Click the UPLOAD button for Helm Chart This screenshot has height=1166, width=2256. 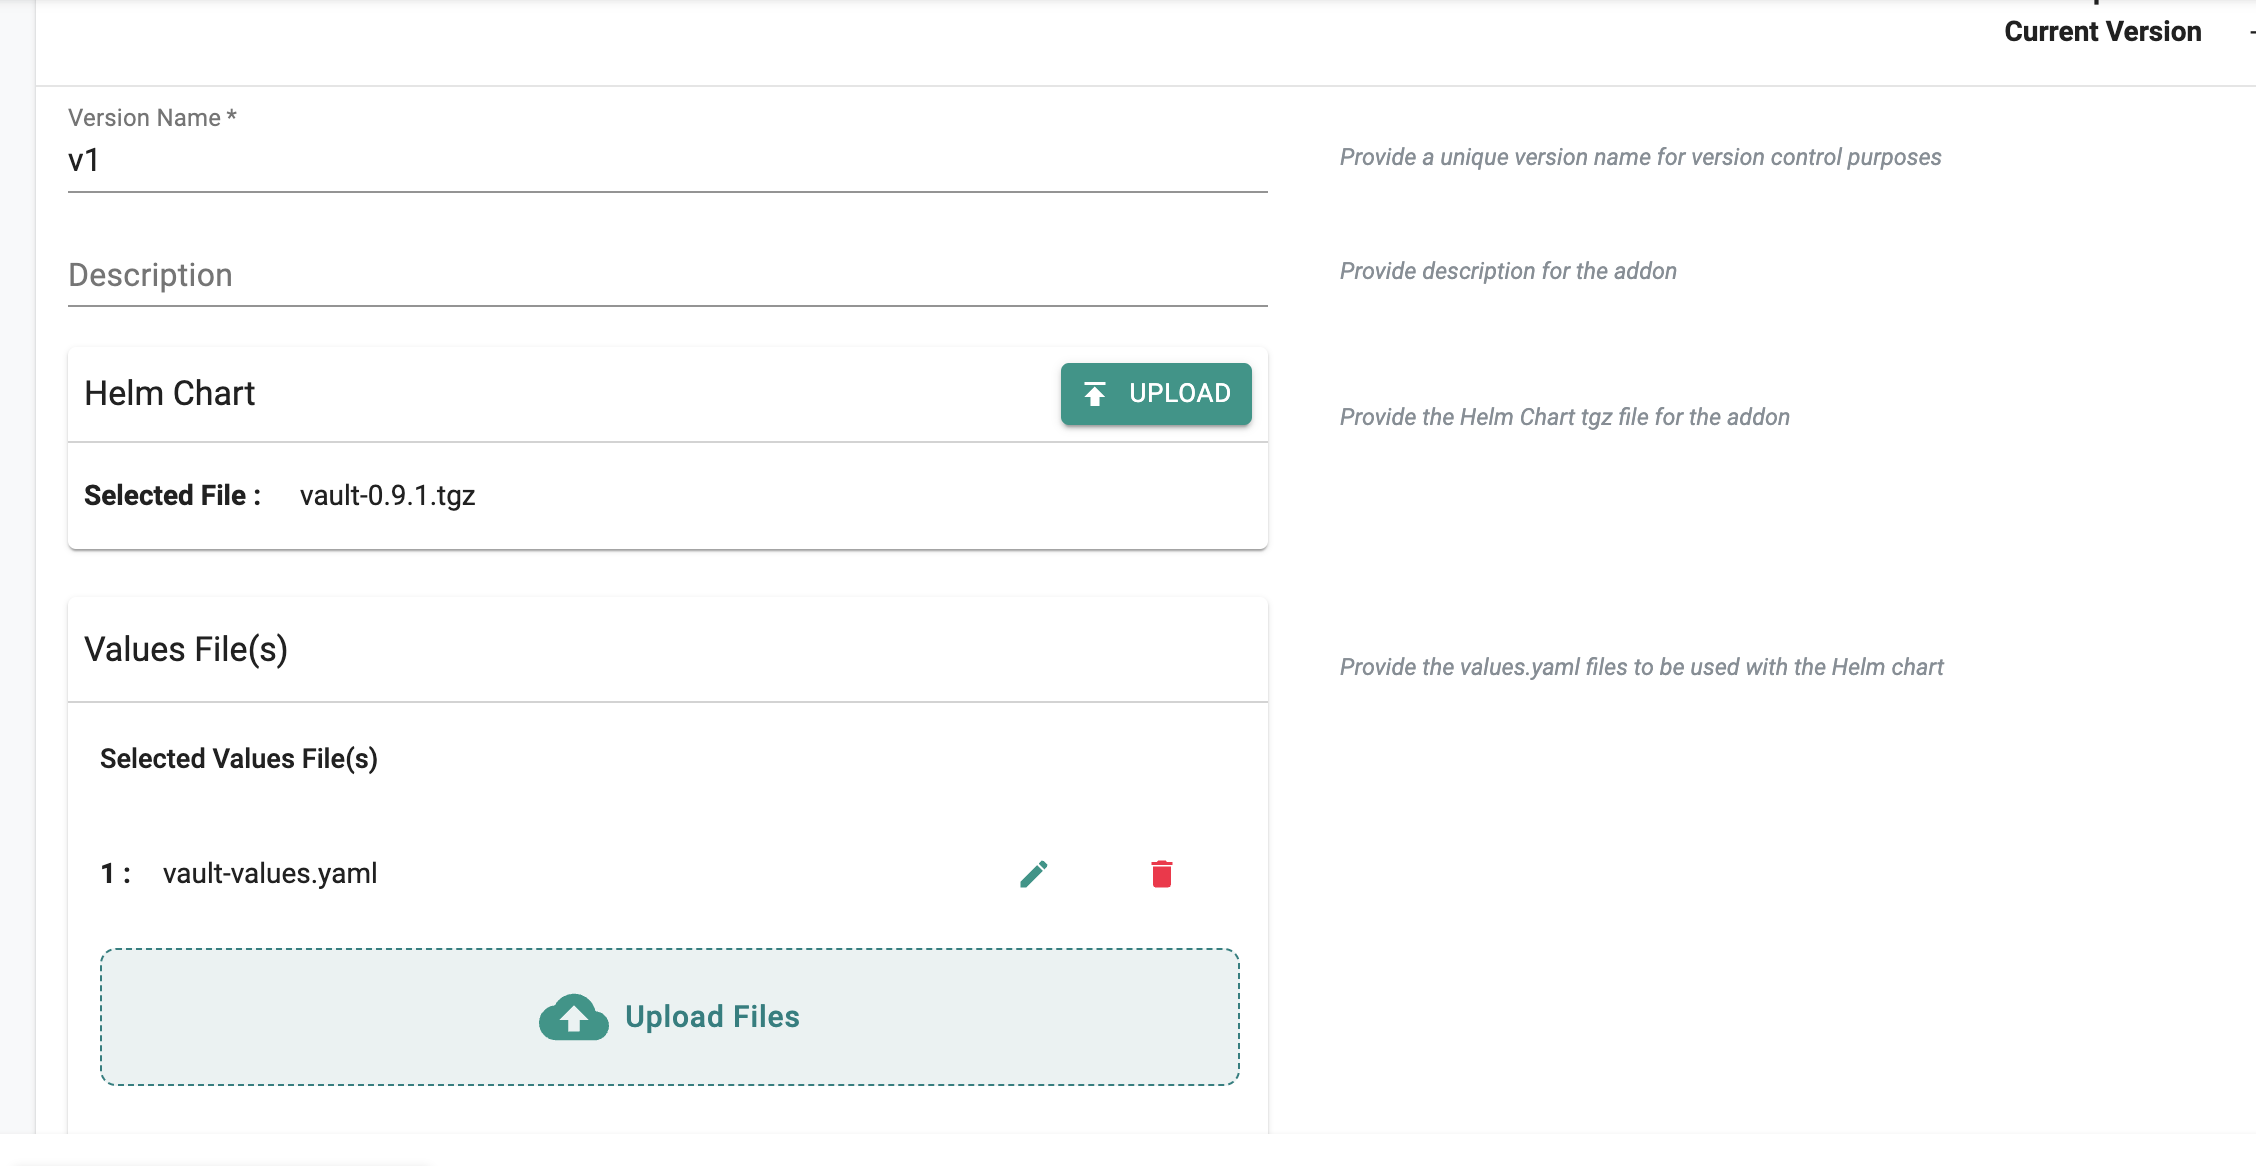[x=1156, y=394]
